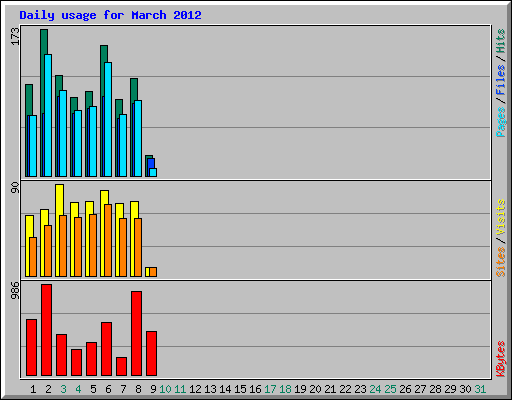Viewport: 512px width, 400px height.
Task: Click the 'Hits' legend label
Action: point(500,41)
